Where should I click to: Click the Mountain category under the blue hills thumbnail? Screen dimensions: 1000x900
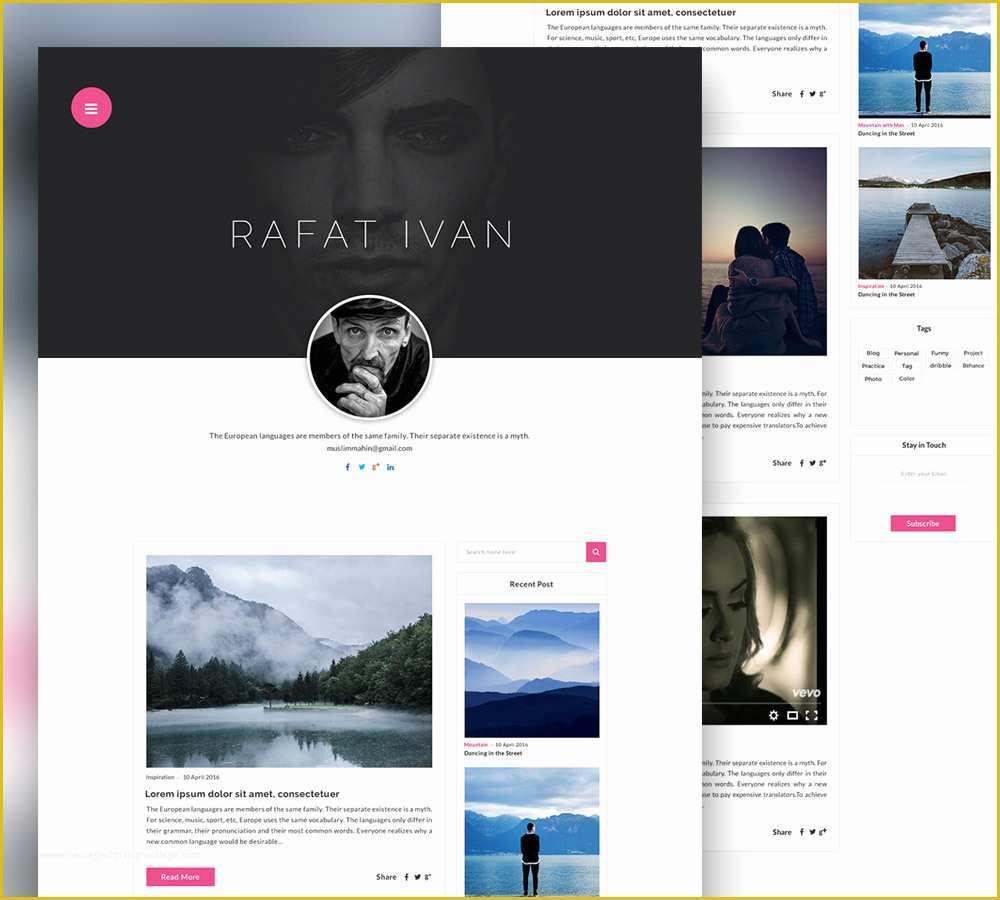pos(476,745)
